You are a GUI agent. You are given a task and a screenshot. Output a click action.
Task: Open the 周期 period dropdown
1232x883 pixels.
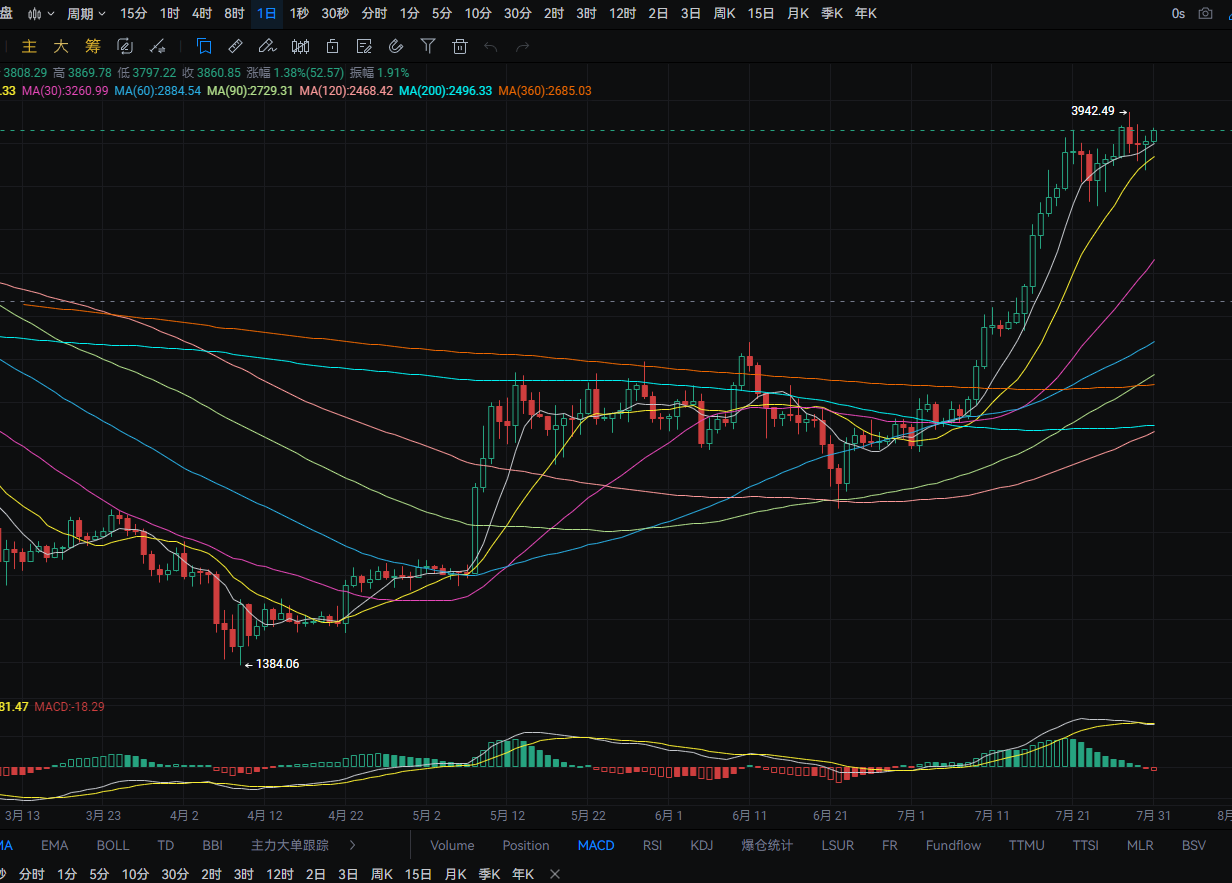point(86,13)
